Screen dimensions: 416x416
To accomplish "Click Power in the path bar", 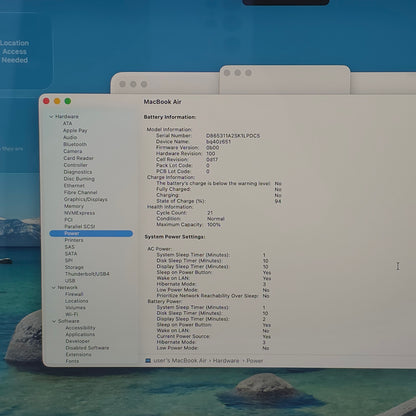I will pos(255,361).
